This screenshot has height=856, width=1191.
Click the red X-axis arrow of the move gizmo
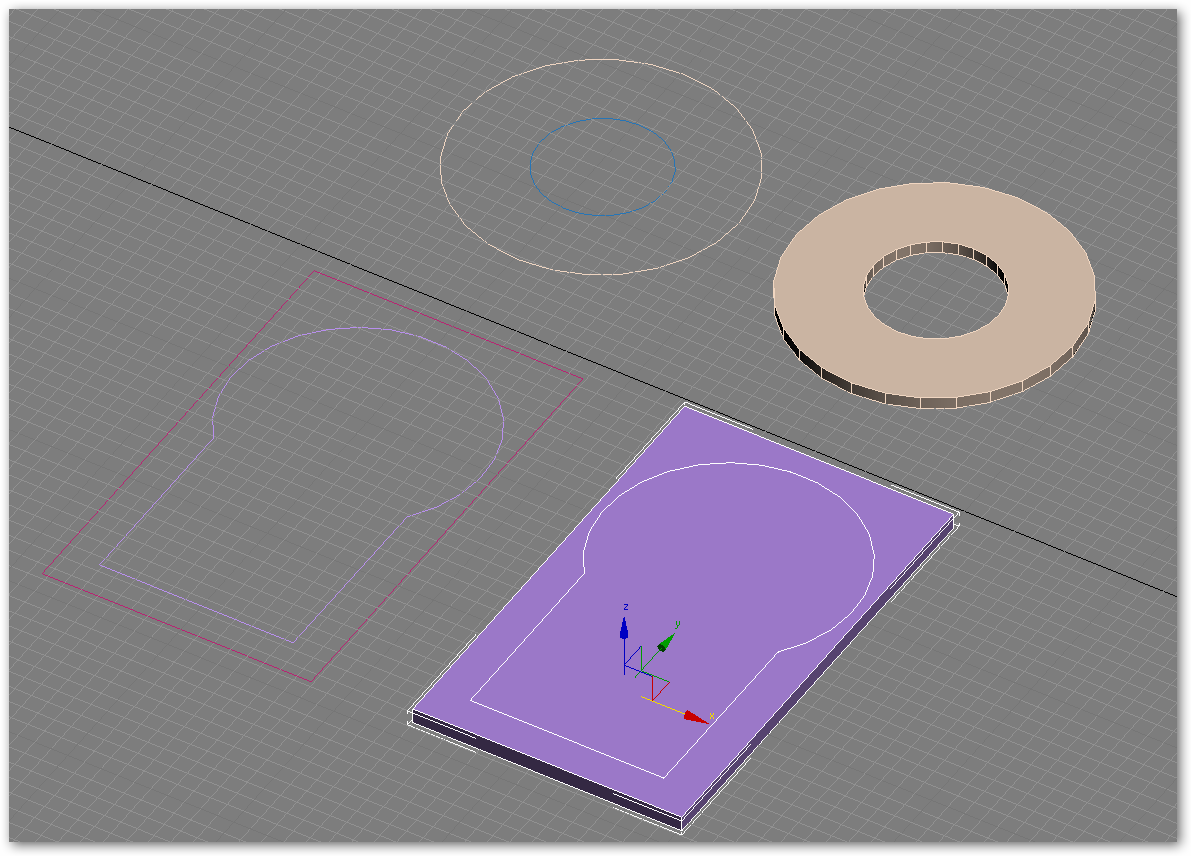(x=694, y=716)
